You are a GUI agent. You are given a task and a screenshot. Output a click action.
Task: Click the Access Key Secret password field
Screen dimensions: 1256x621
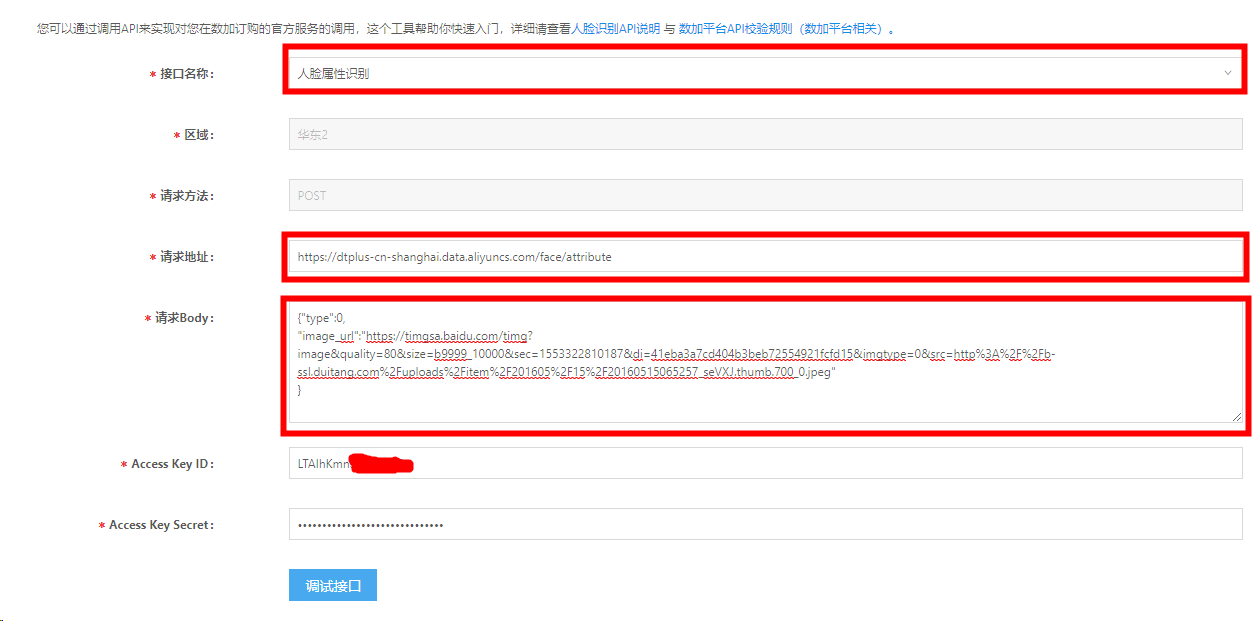tap(765, 524)
